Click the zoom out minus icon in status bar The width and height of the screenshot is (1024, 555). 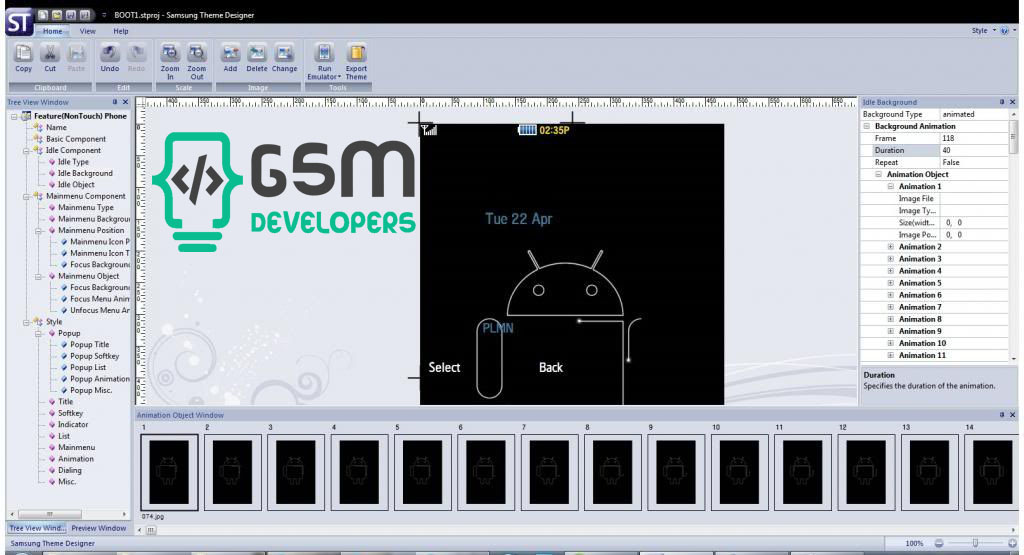point(938,543)
